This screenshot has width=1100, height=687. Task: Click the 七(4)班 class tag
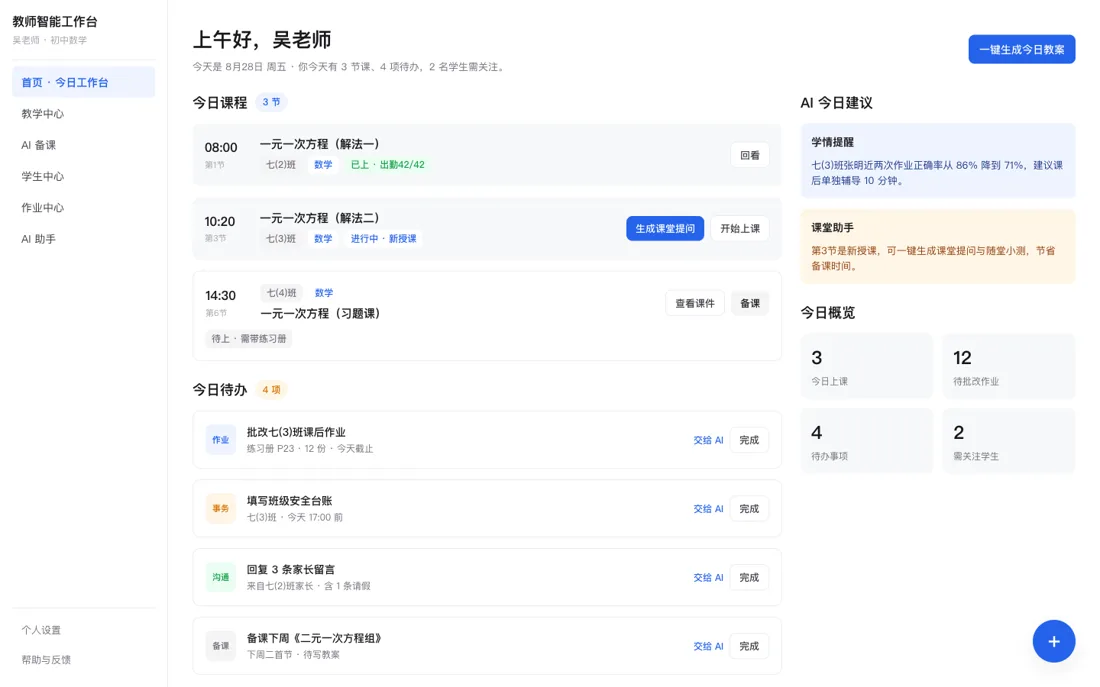tap(281, 293)
